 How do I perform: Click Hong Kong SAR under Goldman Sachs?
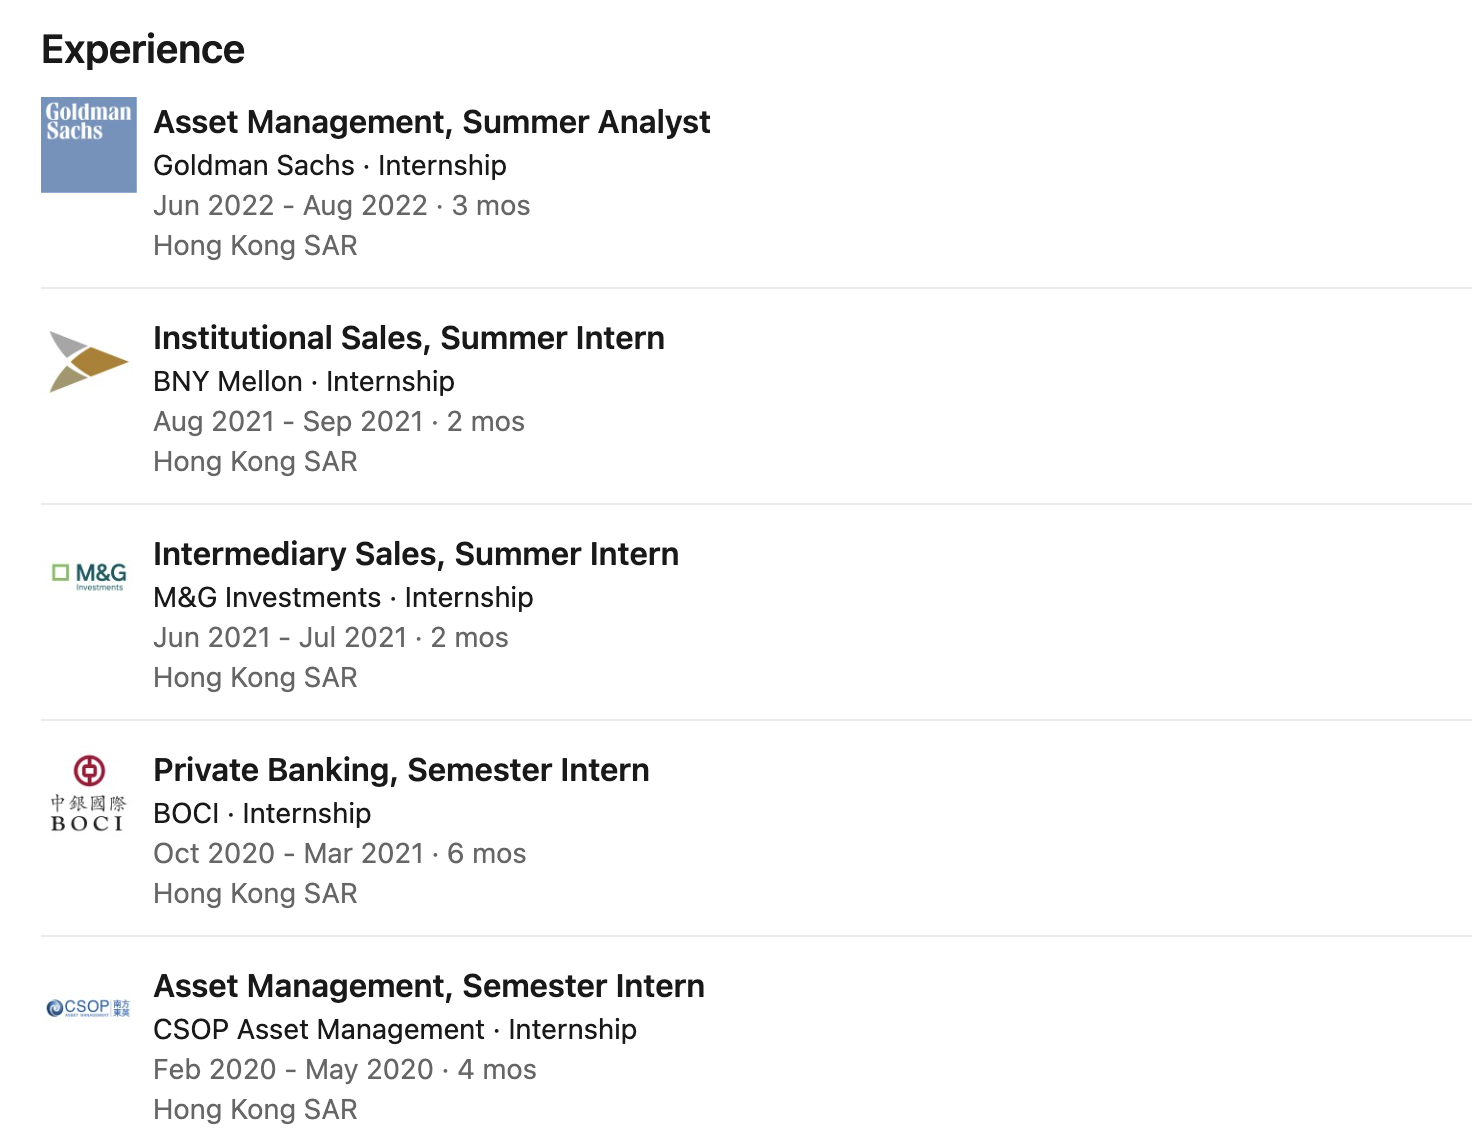pyautogui.click(x=255, y=245)
